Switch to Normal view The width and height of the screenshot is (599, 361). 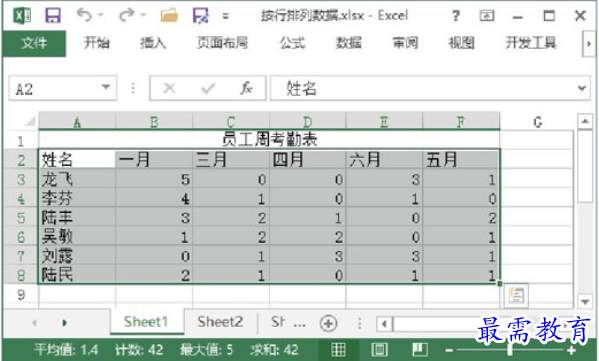338,349
